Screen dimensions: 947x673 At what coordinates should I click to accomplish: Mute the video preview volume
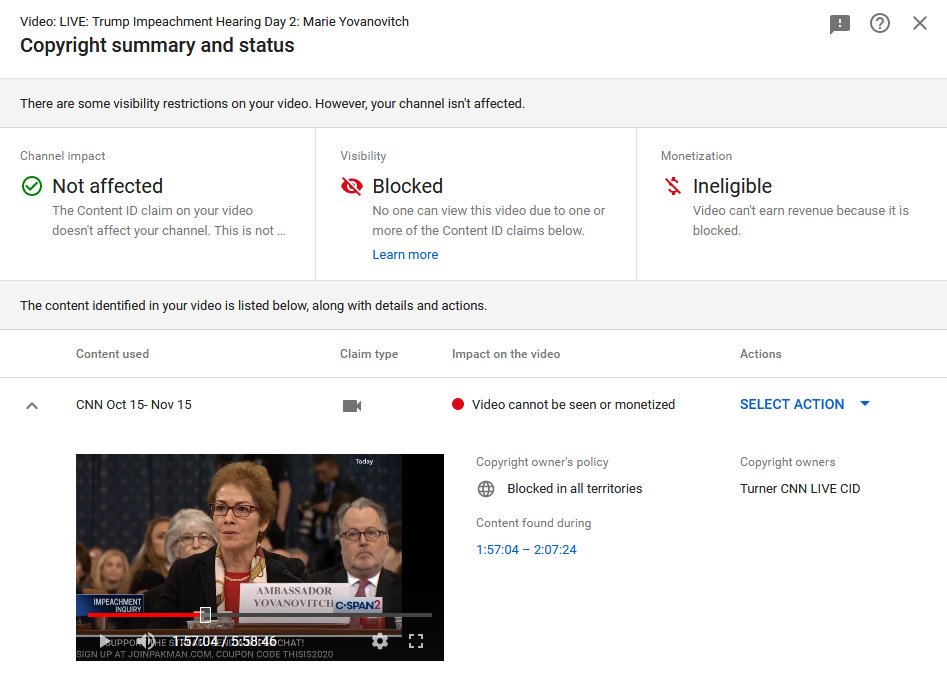tap(146, 641)
